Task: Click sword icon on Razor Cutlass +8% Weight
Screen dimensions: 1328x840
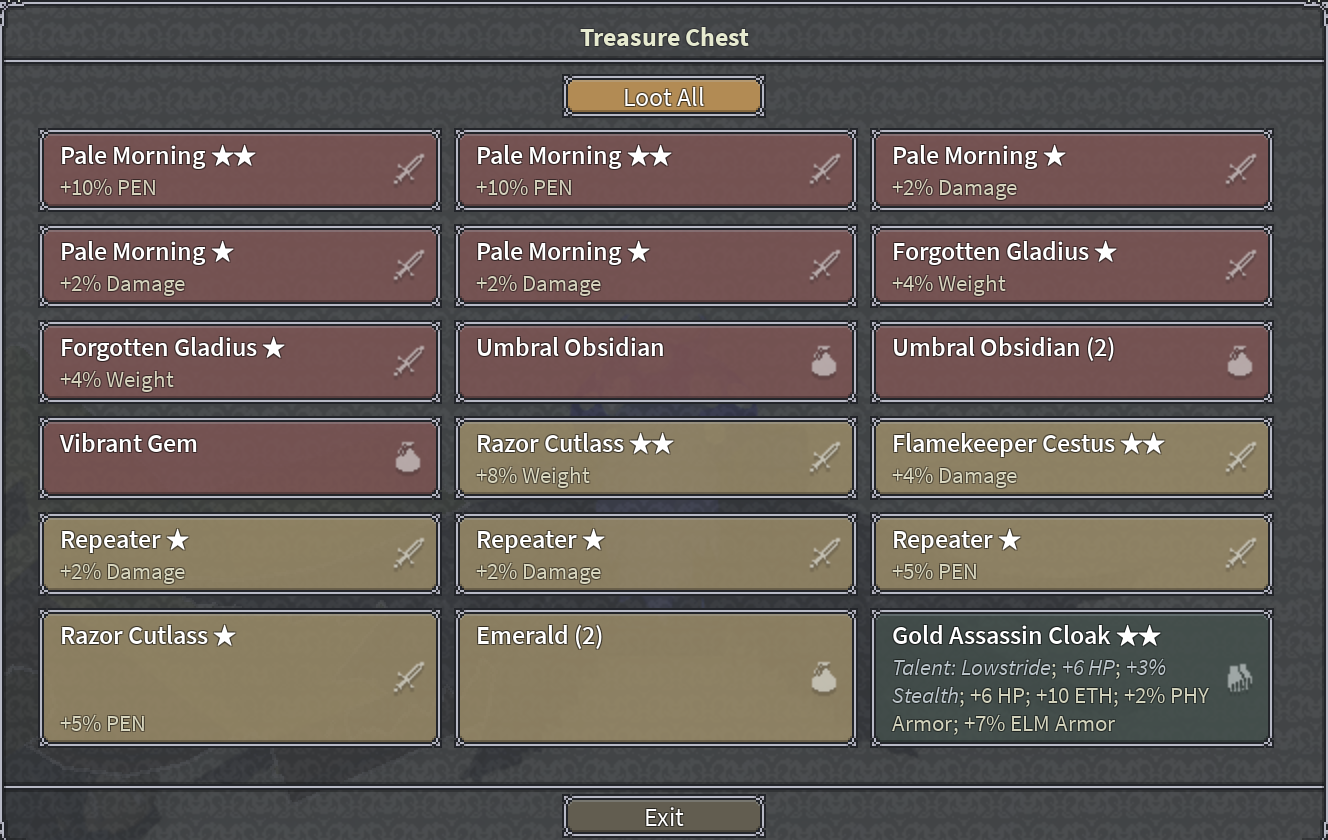Action: (x=824, y=458)
